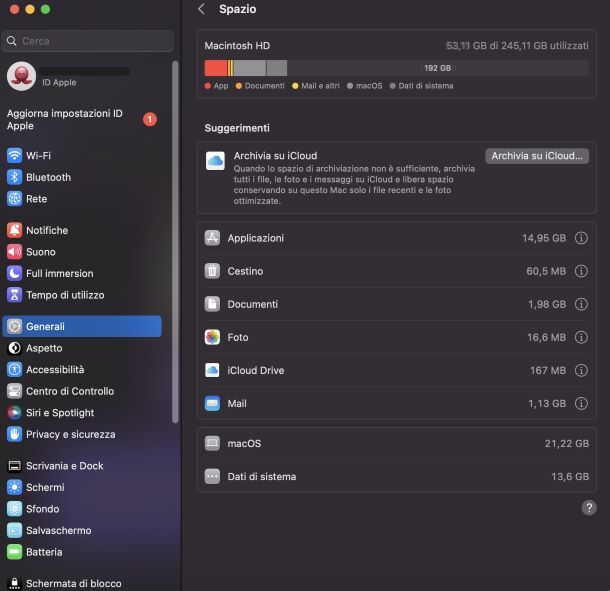Click the red App segment of storage bar
This screenshot has height=591, width=610.
[216, 68]
